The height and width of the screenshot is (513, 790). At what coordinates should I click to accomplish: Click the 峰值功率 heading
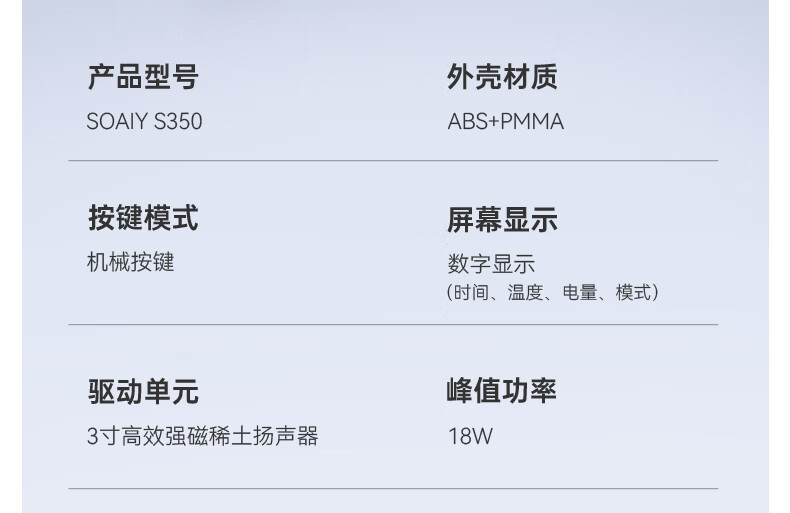pos(501,391)
